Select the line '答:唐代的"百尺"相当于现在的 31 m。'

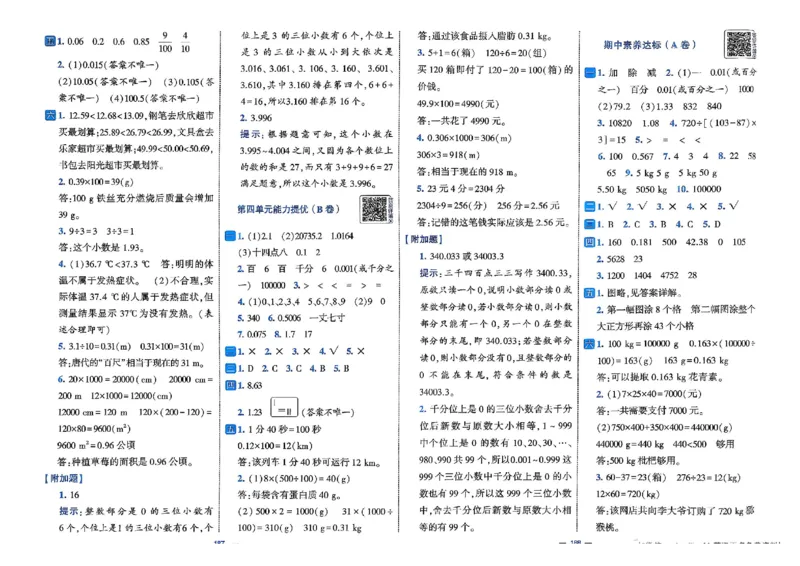coord(132,363)
